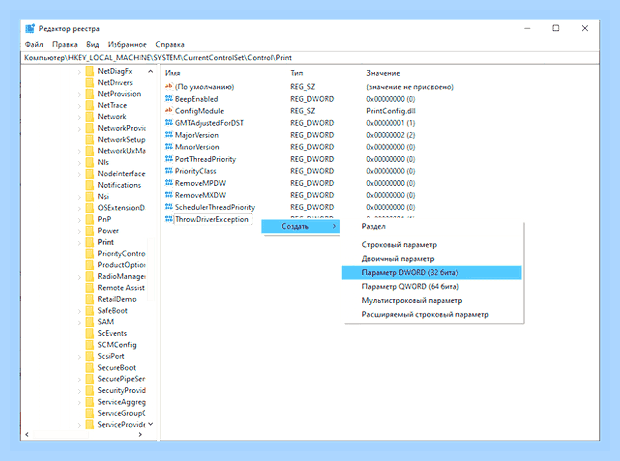Viewport: 620px width, 461px height.
Task: Click the Registry Editor app icon in title bar
Action: [x=30, y=28]
